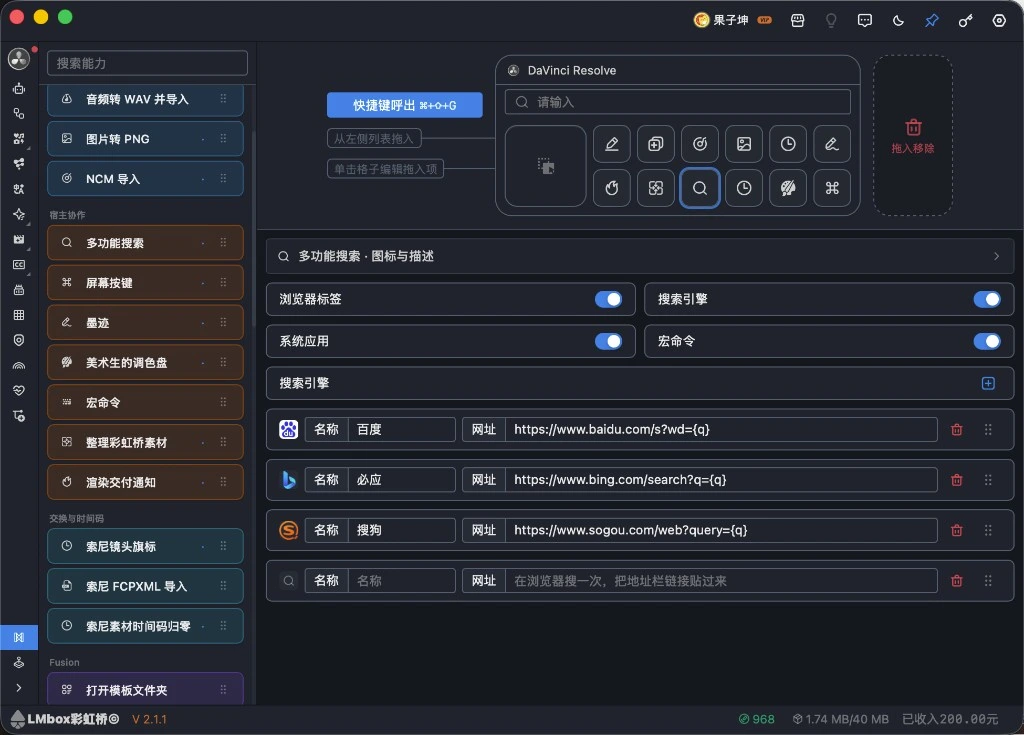
Task: Expand the sidebar with bottom chevron
Action: (19, 687)
